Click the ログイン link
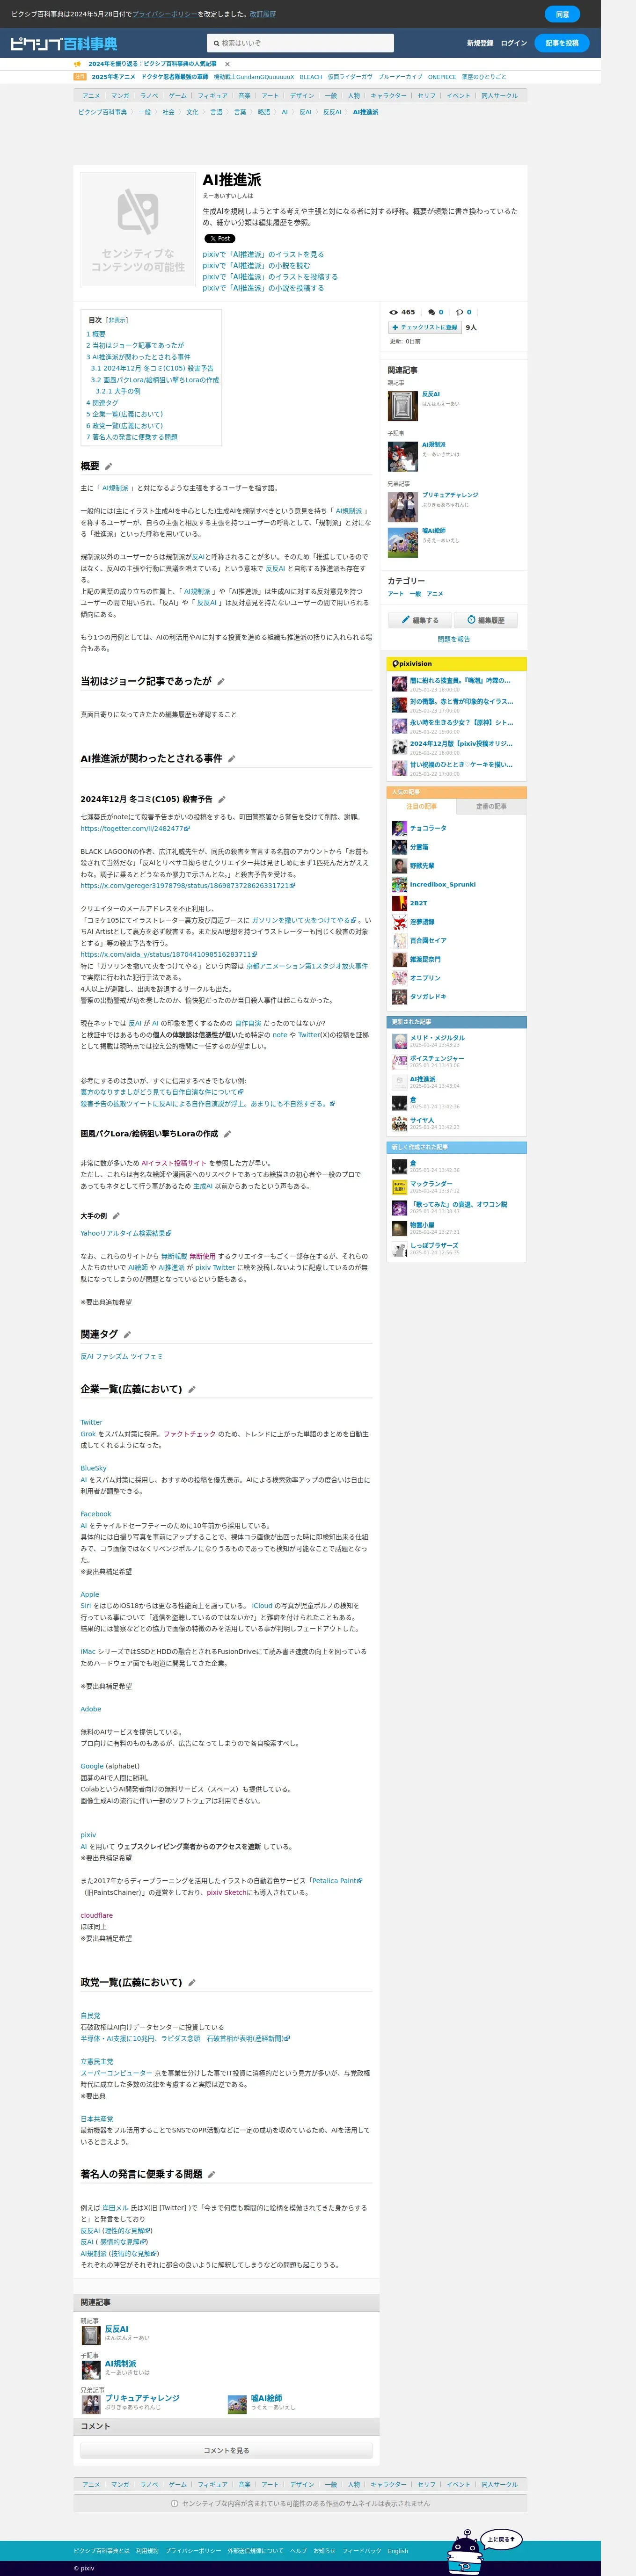Screen dimensions: 636x2576 [514, 43]
